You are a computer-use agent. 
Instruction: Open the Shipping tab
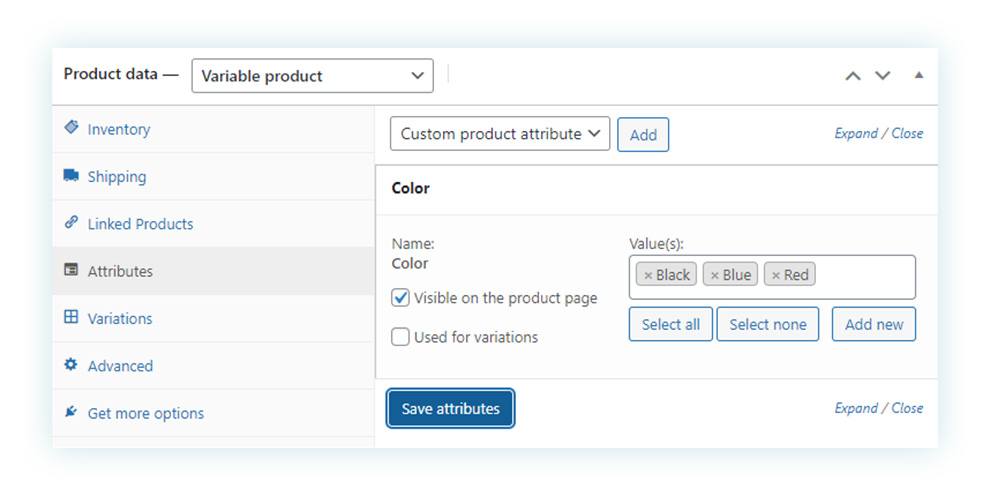pos(213,177)
